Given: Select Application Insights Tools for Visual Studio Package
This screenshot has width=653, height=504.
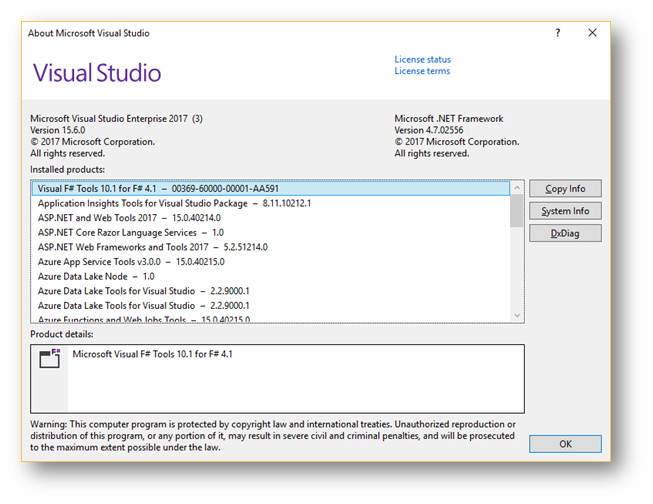Looking at the screenshot, I should pyautogui.click(x=271, y=203).
